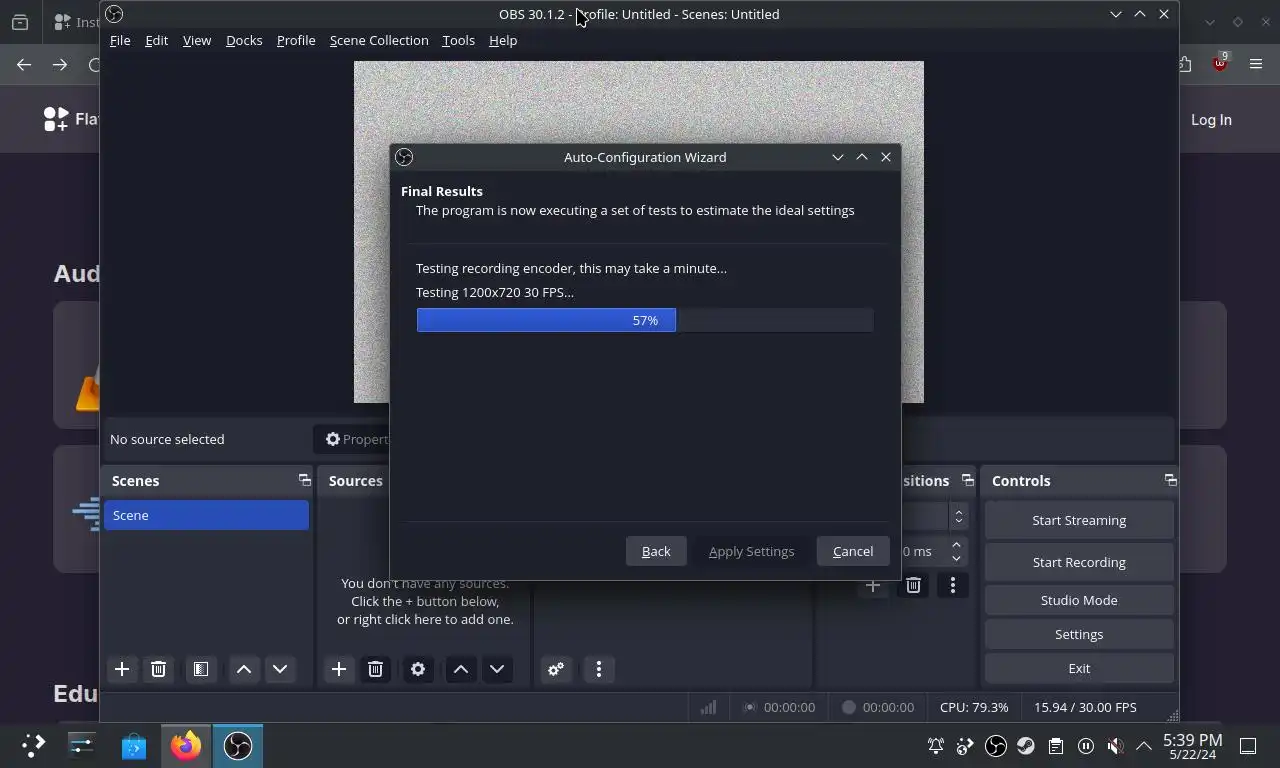Add a new scene with plus icon
Image resolution: width=1280 pixels, height=768 pixels.
122,669
